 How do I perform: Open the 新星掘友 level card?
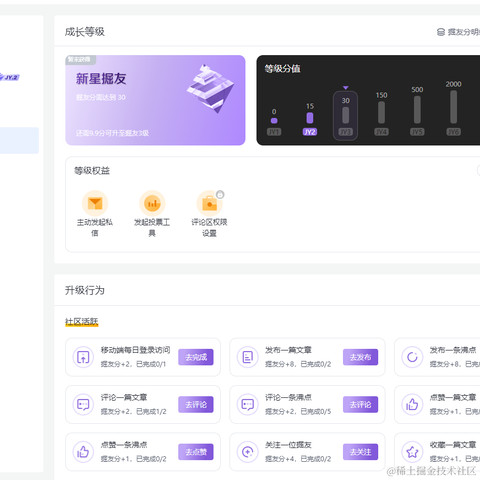[x=155, y=100]
